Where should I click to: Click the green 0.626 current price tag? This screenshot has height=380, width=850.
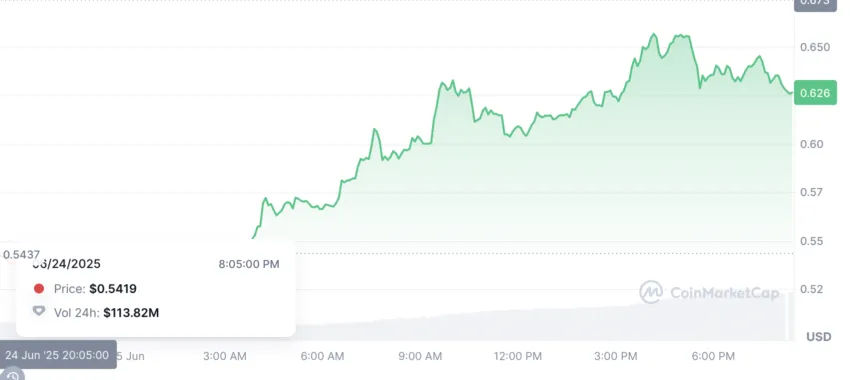pos(815,93)
